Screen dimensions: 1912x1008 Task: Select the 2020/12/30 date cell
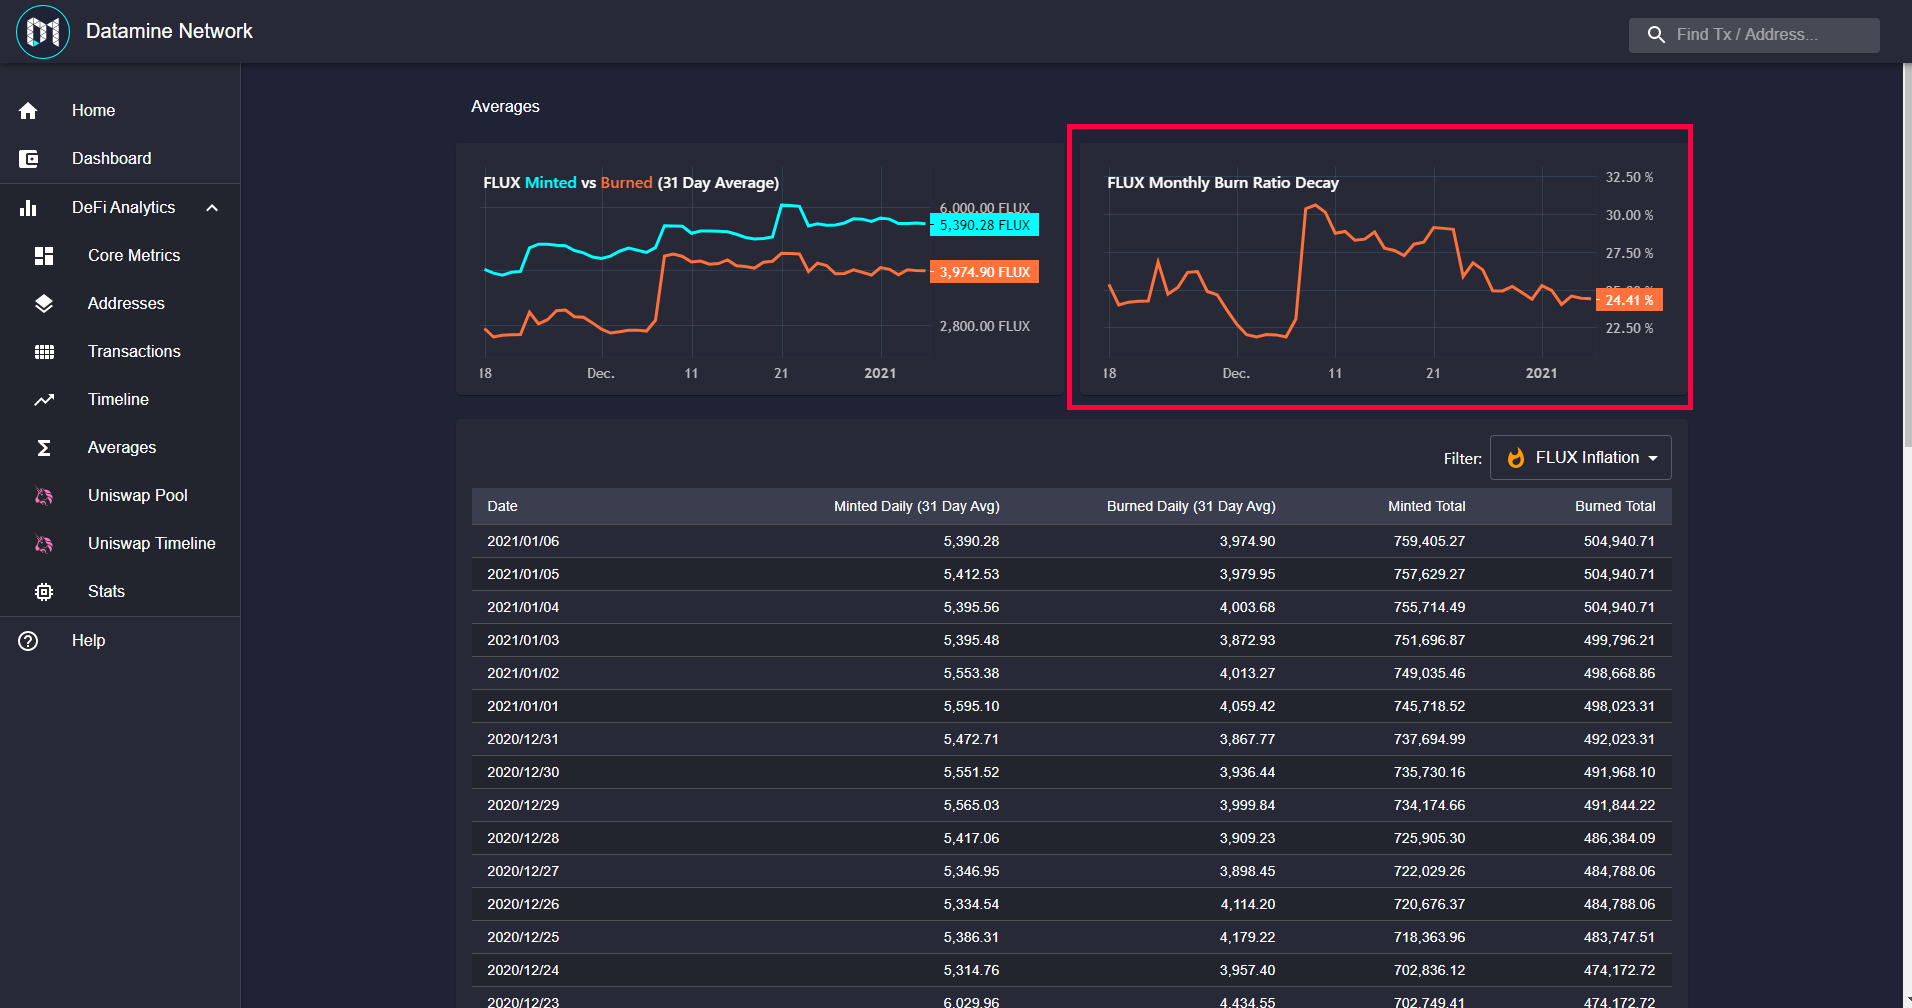click(x=523, y=773)
